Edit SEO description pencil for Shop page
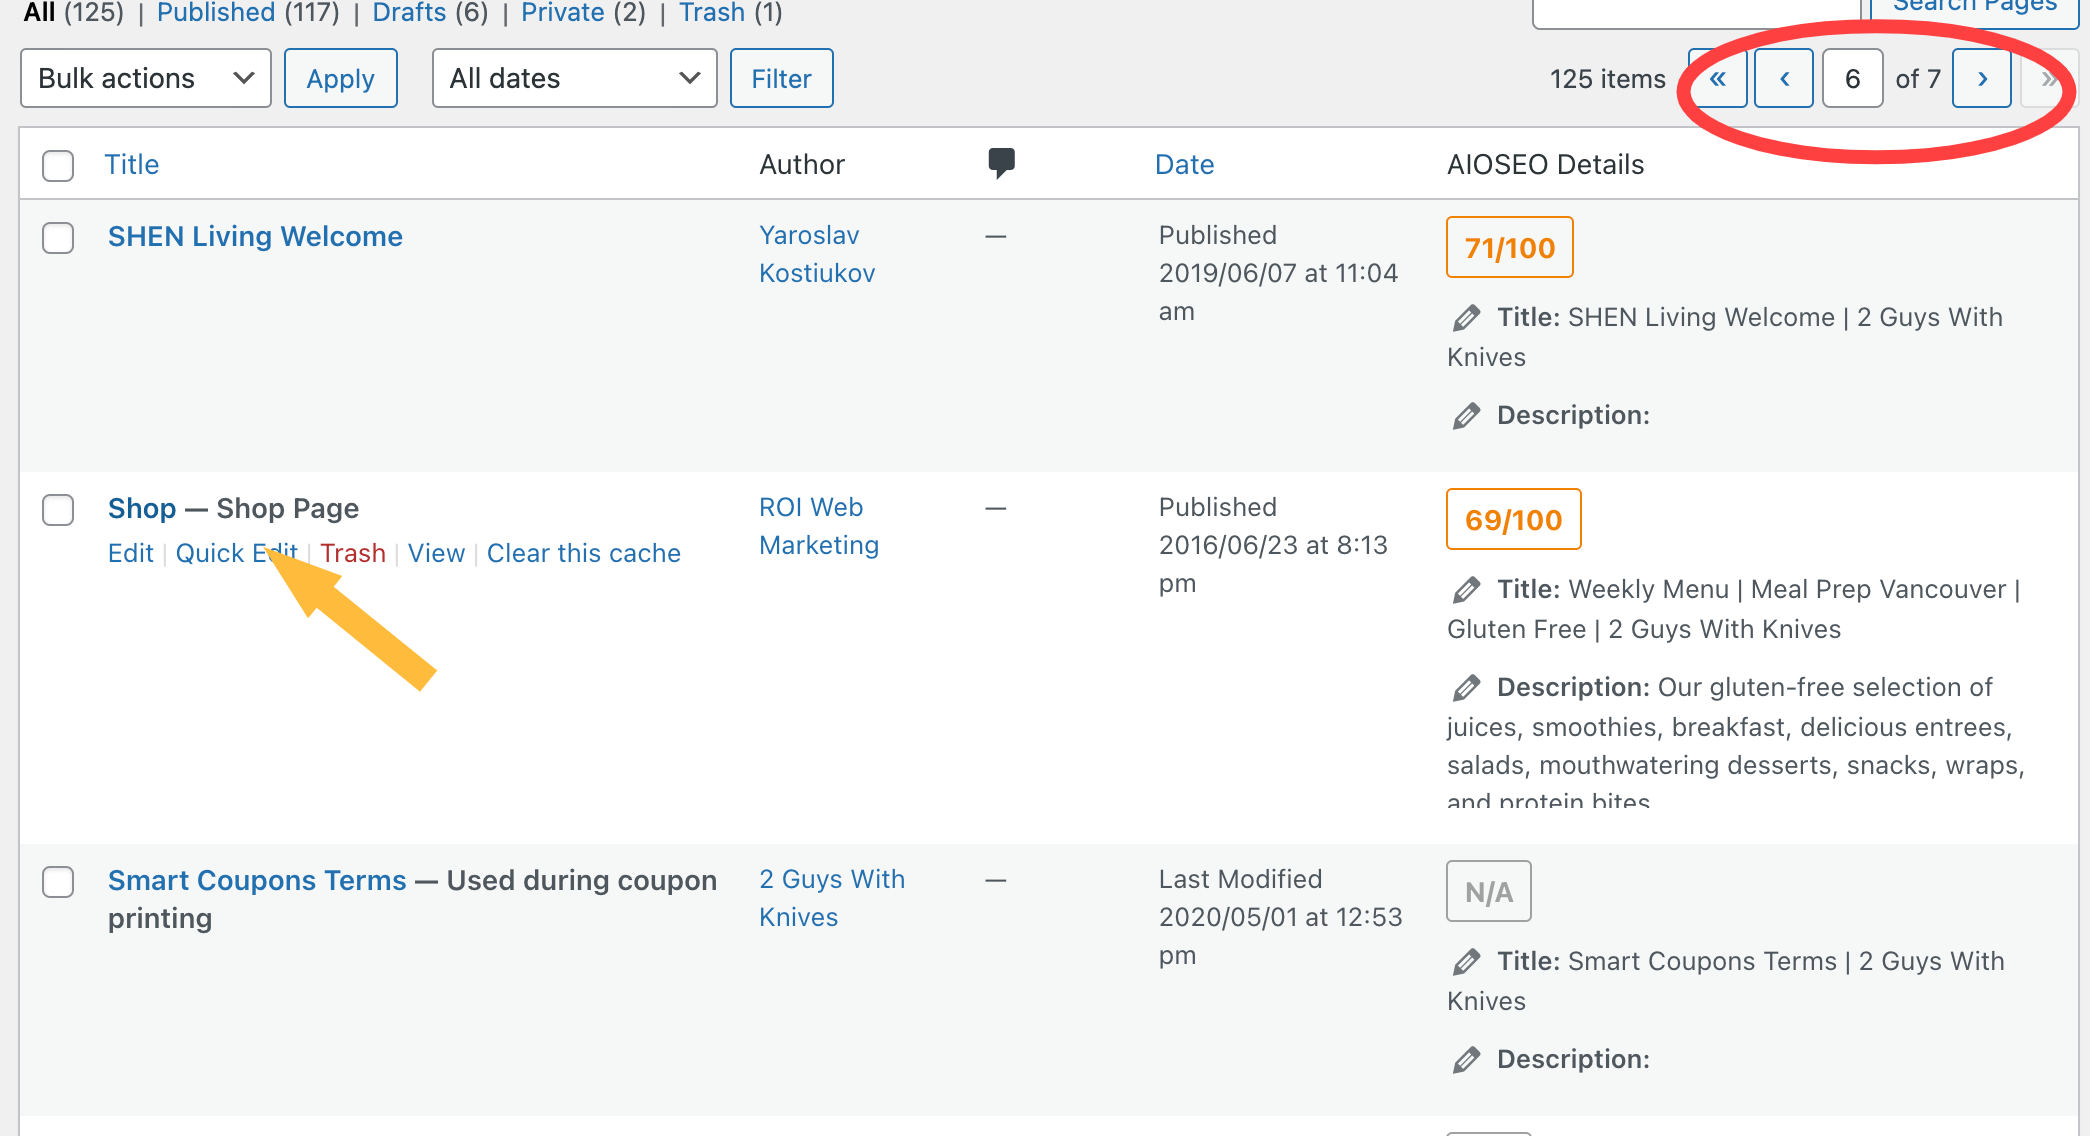The height and width of the screenshot is (1136, 2090). click(x=1466, y=688)
